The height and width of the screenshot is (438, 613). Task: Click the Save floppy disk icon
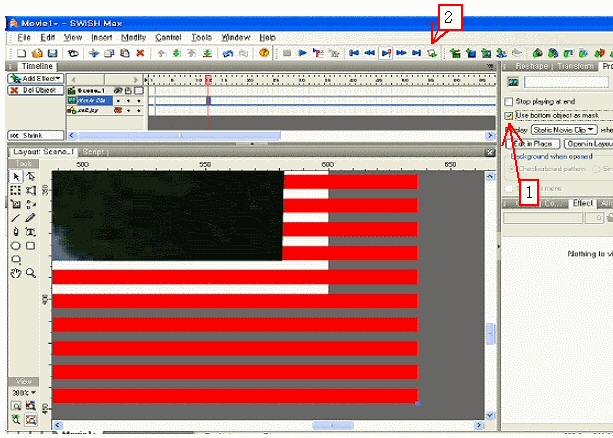click(52, 53)
